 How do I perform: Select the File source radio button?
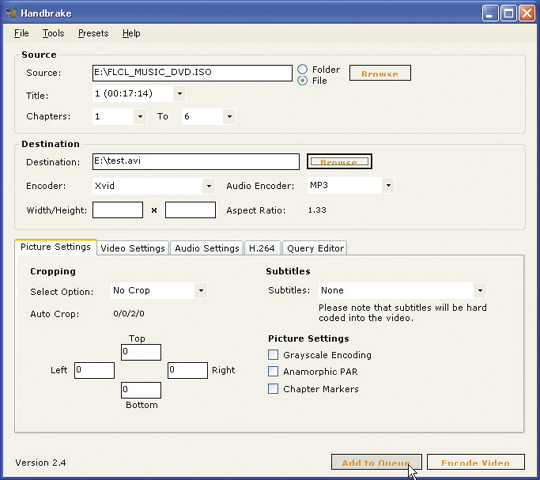pos(302,81)
